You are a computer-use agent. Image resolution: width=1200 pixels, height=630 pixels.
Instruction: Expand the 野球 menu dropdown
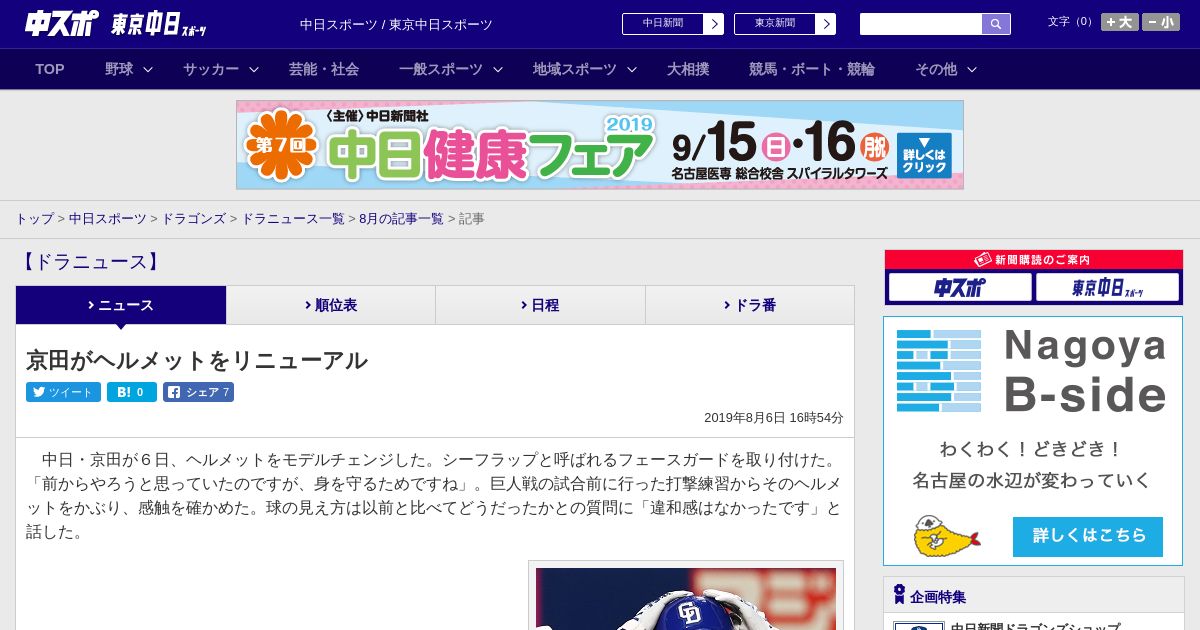tap(128, 69)
